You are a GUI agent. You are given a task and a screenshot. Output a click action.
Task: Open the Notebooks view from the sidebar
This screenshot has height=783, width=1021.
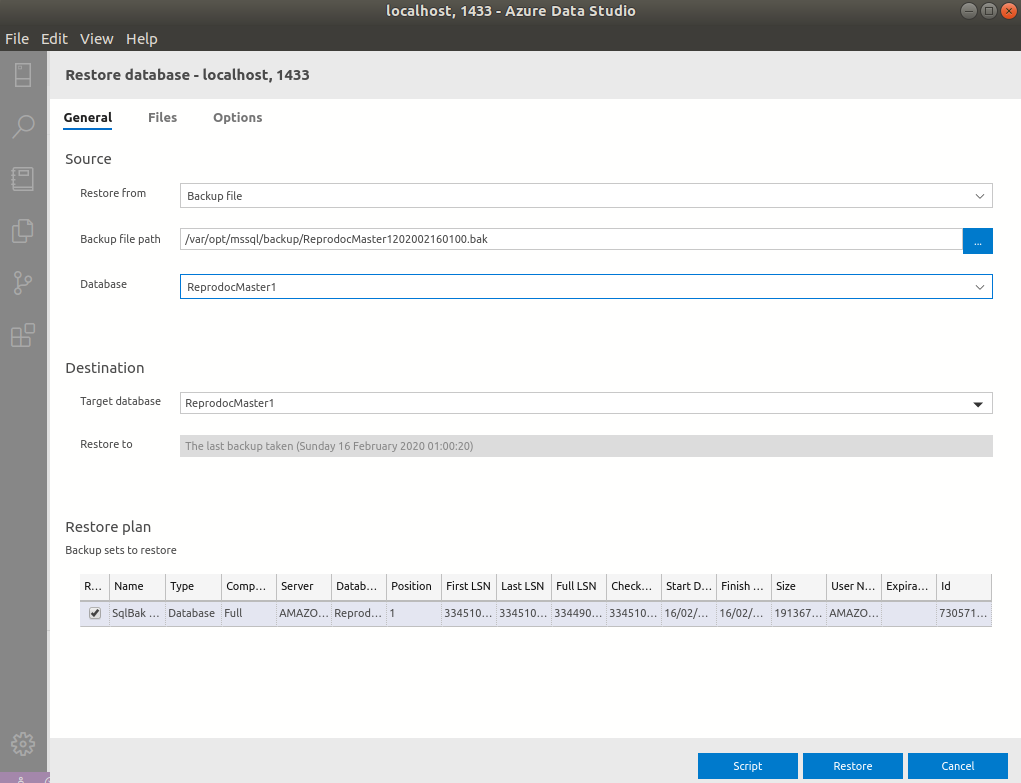pos(22,178)
